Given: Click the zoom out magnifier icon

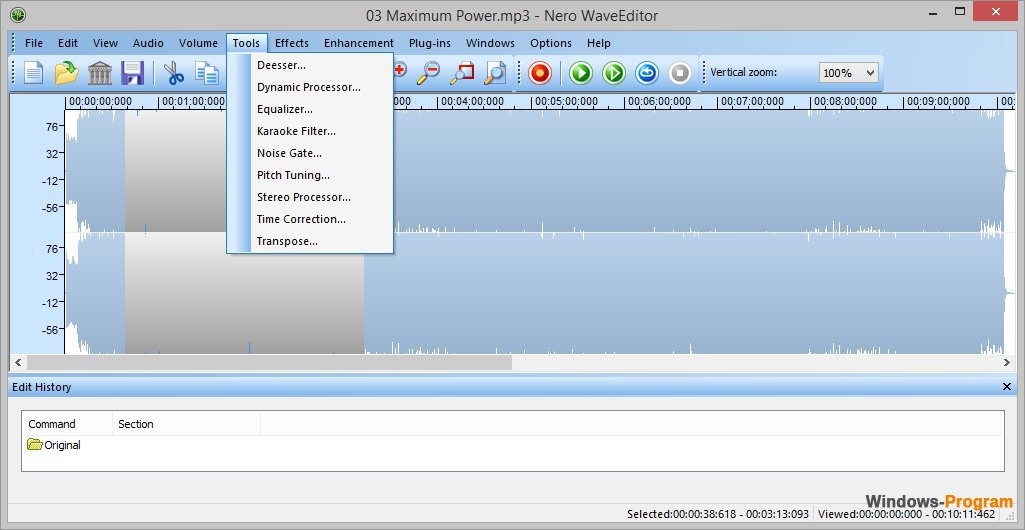Looking at the screenshot, I should [x=428, y=73].
